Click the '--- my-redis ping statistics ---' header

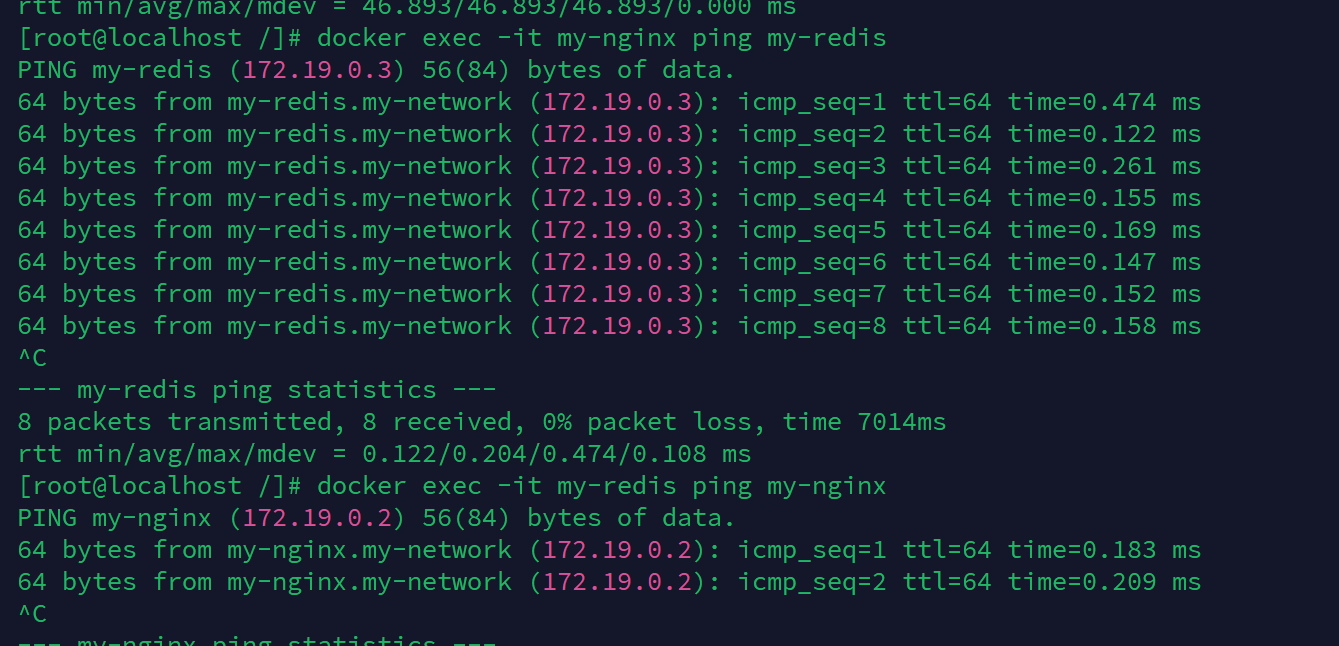tap(257, 391)
